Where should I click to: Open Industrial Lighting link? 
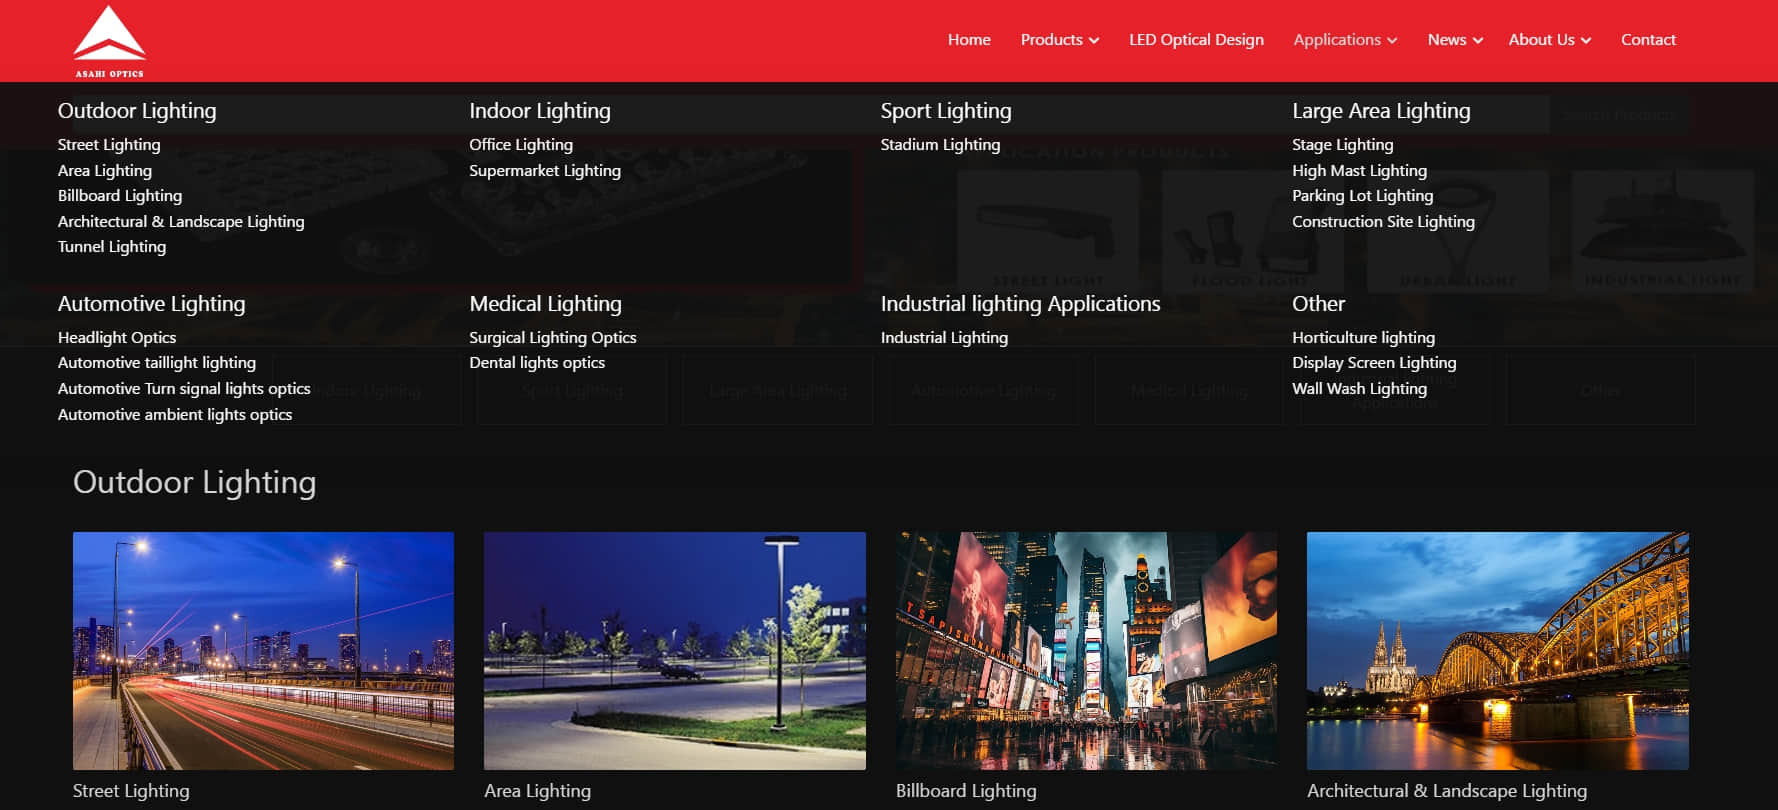pos(944,338)
